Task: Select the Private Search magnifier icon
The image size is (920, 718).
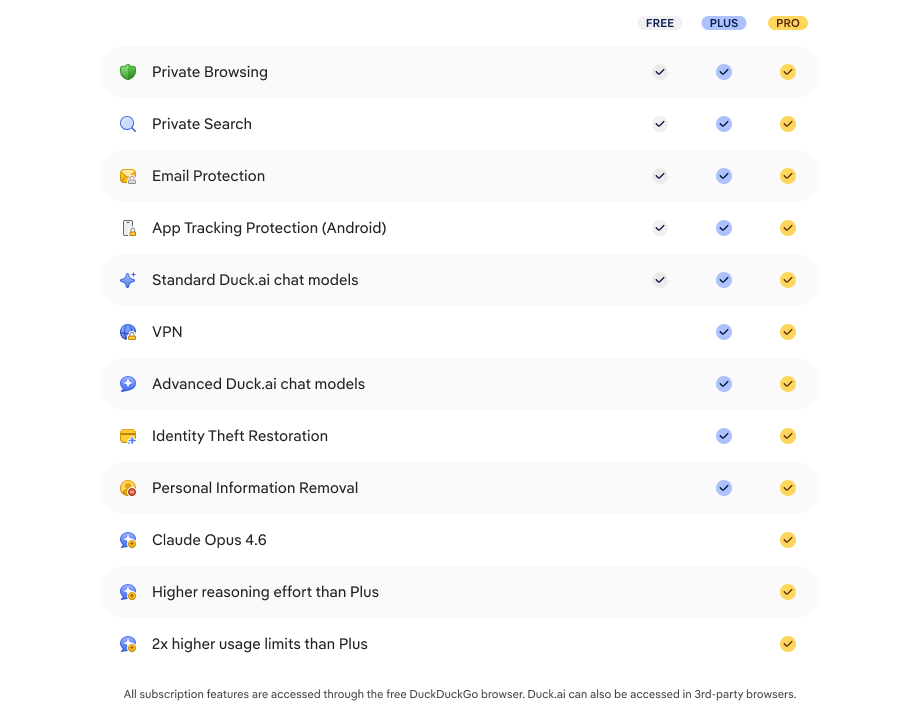Action: point(127,124)
